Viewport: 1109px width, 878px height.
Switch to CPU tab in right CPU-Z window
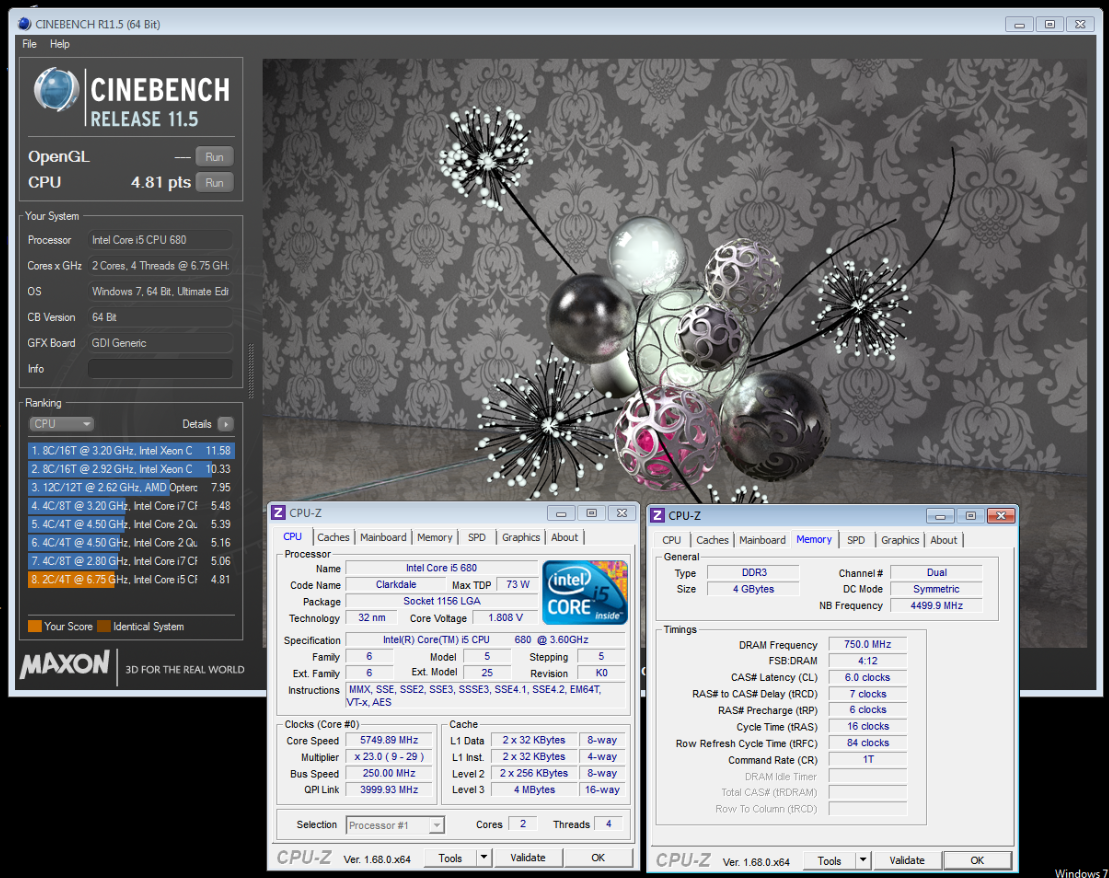pos(671,540)
